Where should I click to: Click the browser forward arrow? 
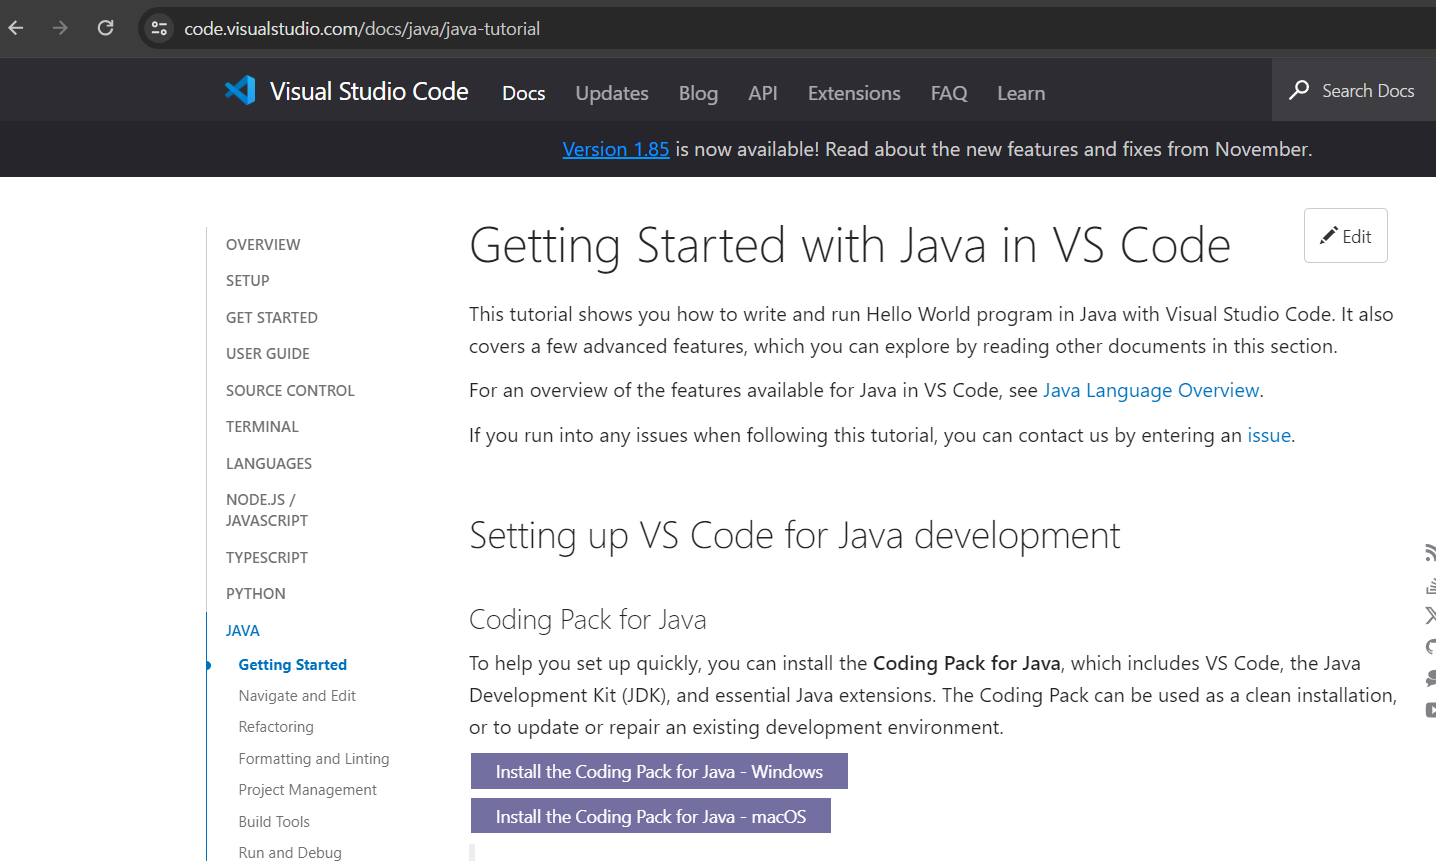(x=61, y=28)
